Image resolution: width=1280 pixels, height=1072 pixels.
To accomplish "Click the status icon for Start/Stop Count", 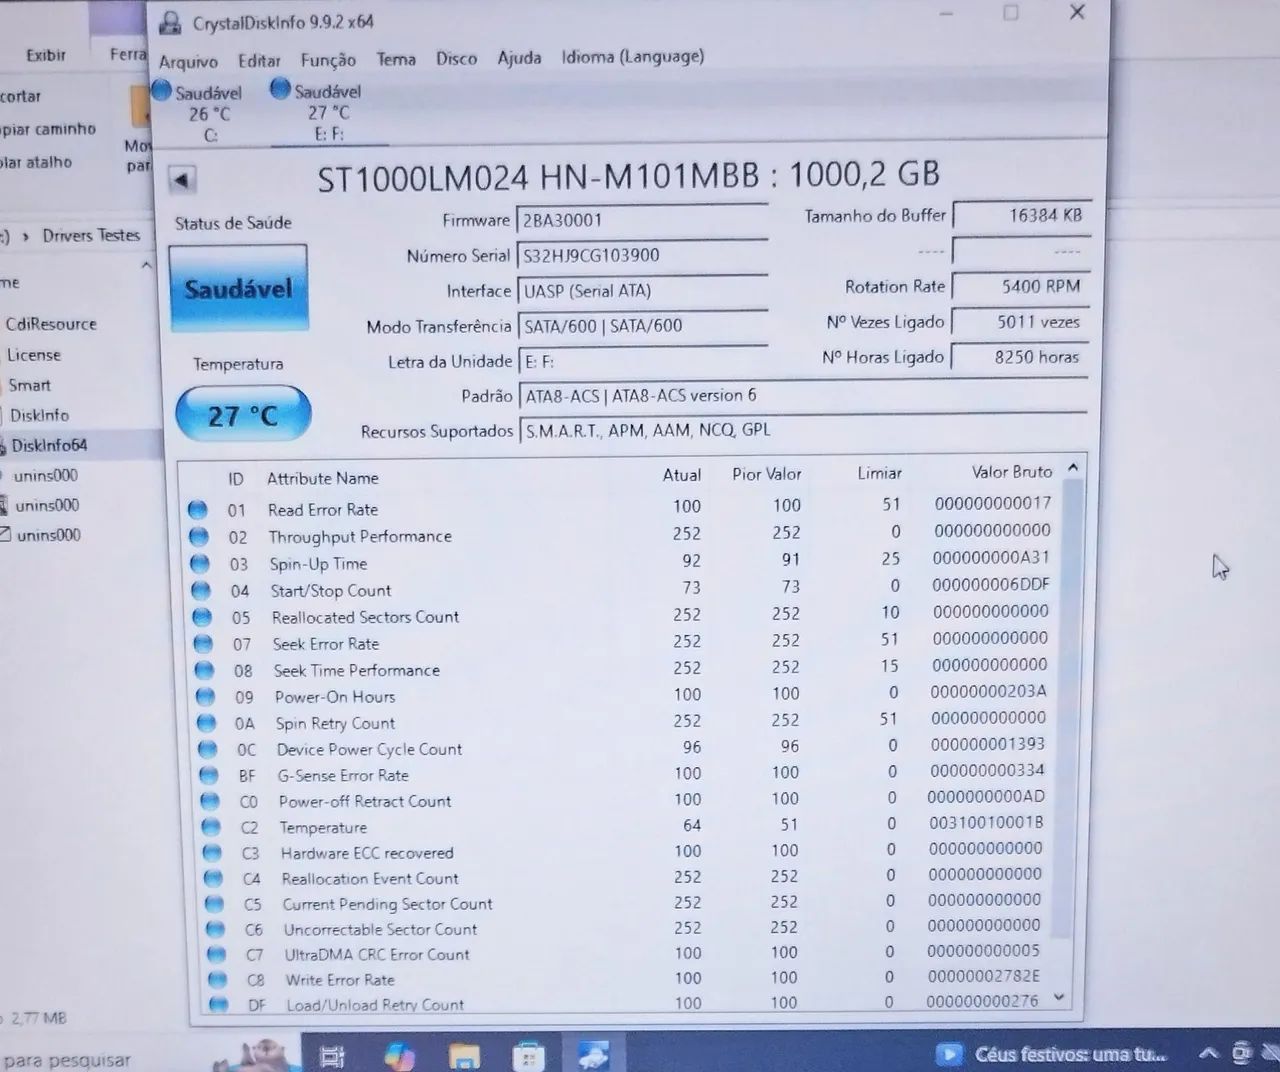I will point(201,591).
